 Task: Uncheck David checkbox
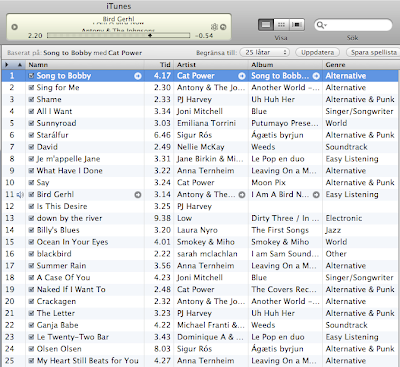pos(31,147)
